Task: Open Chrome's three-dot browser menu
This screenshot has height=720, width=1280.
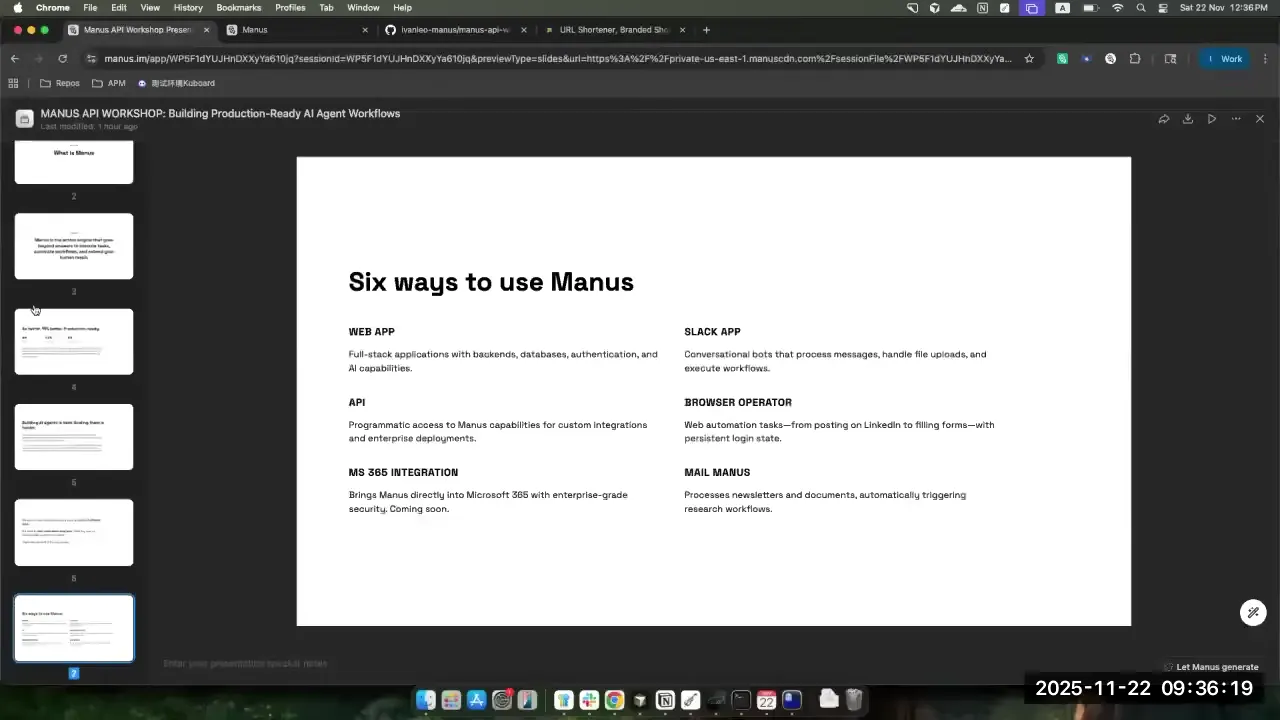Action: tap(1266, 58)
